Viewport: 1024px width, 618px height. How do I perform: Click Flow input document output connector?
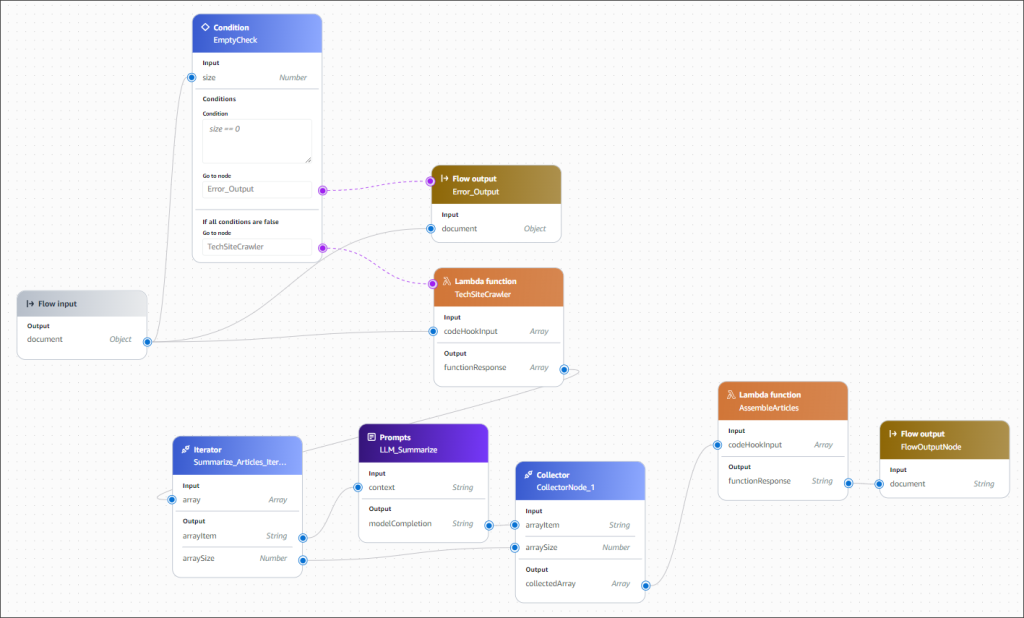148,342
